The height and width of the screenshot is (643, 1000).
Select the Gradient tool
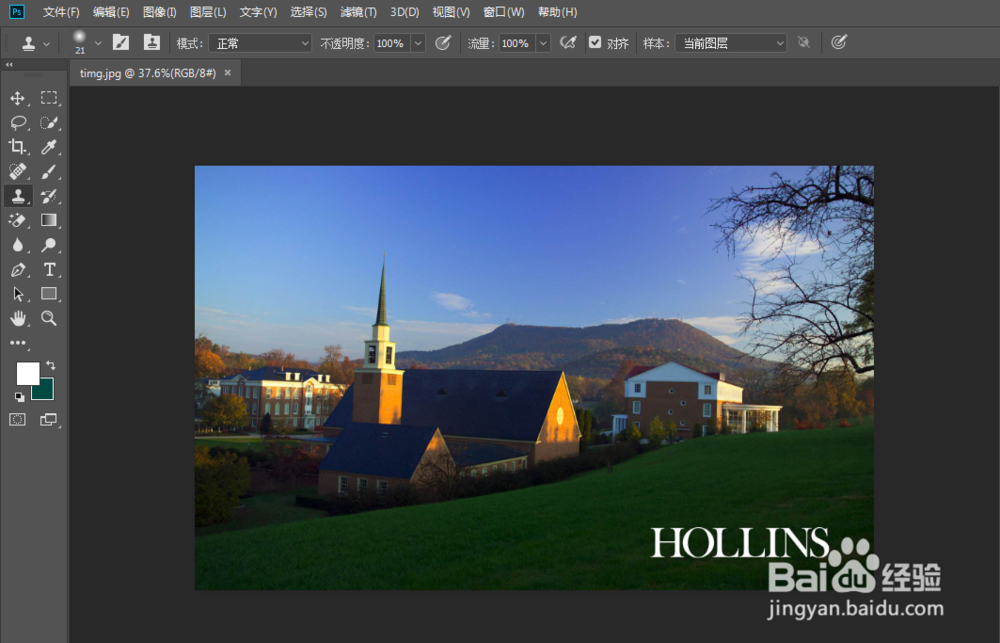point(49,220)
